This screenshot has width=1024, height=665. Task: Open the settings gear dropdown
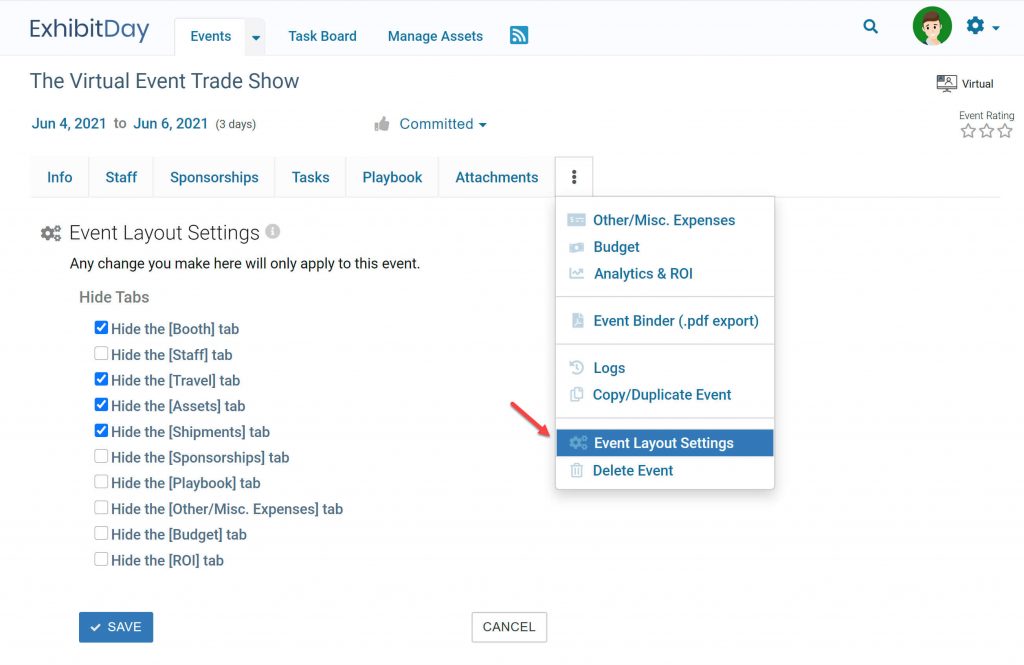(x=982, y=27)
